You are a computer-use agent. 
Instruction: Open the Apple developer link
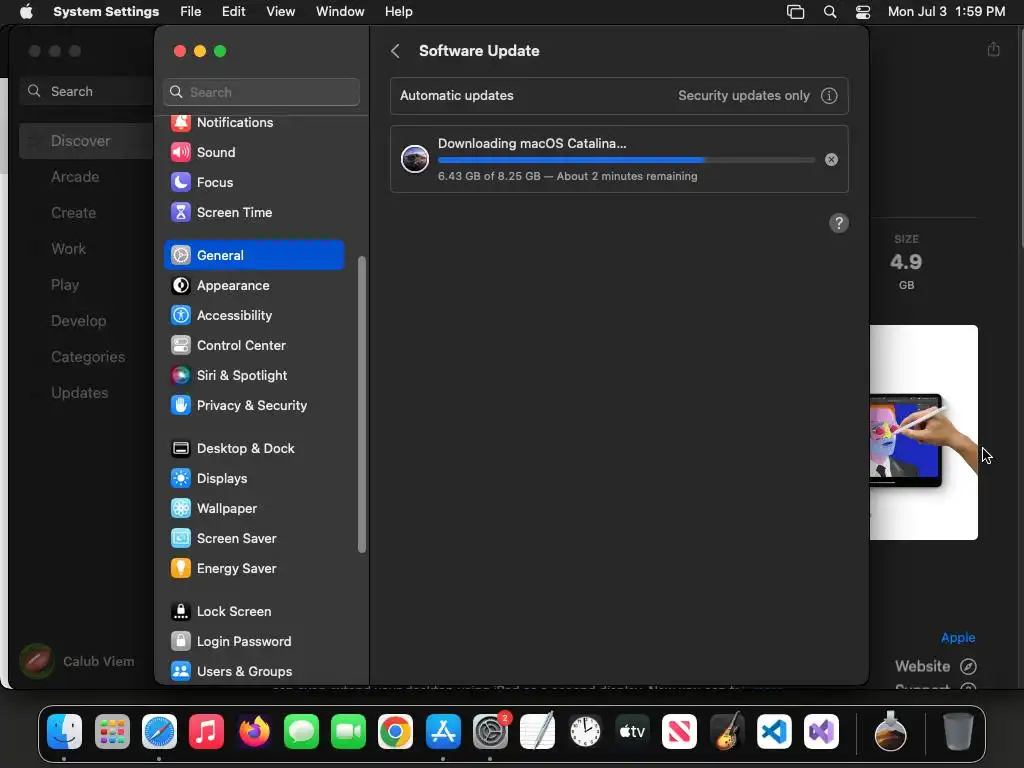(x=958, y=637)
